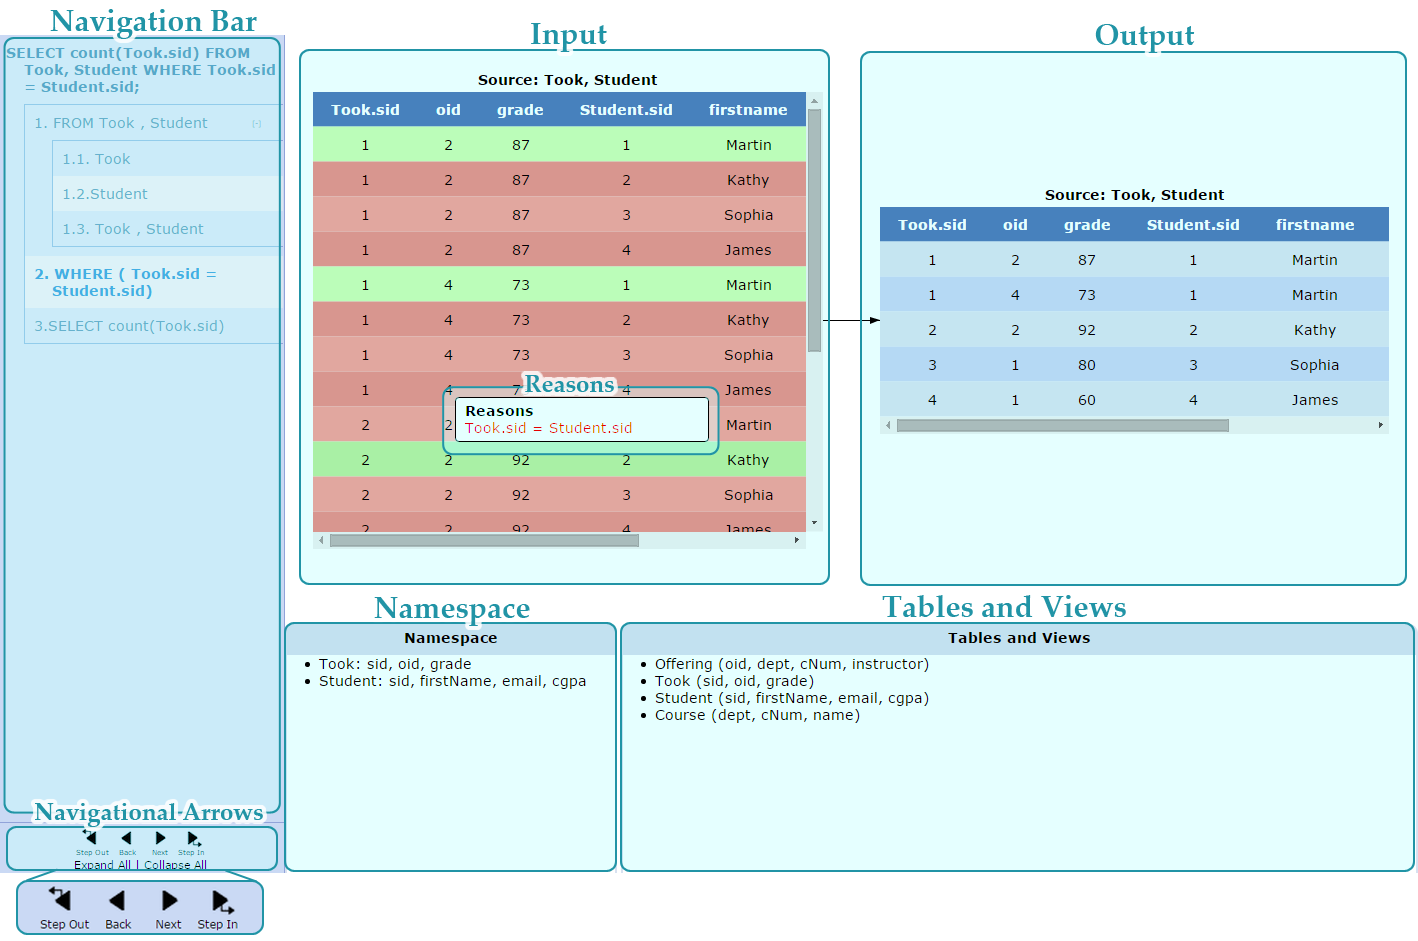Click grade 60 in the Output table
The image size is (1418, 941).
click(1087, 400)
